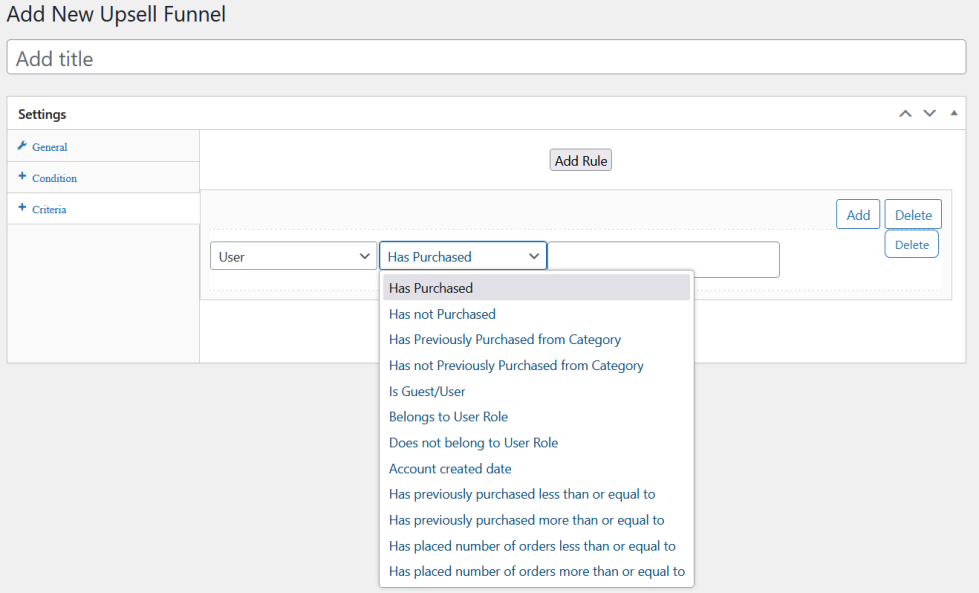Open the Condition settings tab
979x593 pixels.
click(54, 178)
